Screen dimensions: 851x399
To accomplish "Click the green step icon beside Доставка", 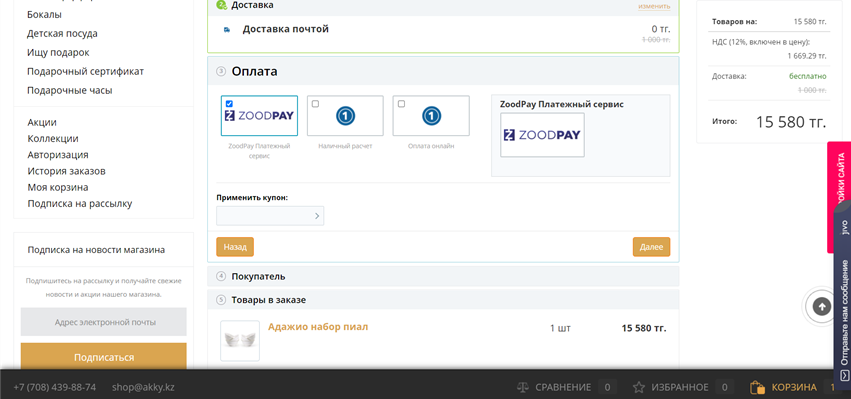I will tap(221, 5).
